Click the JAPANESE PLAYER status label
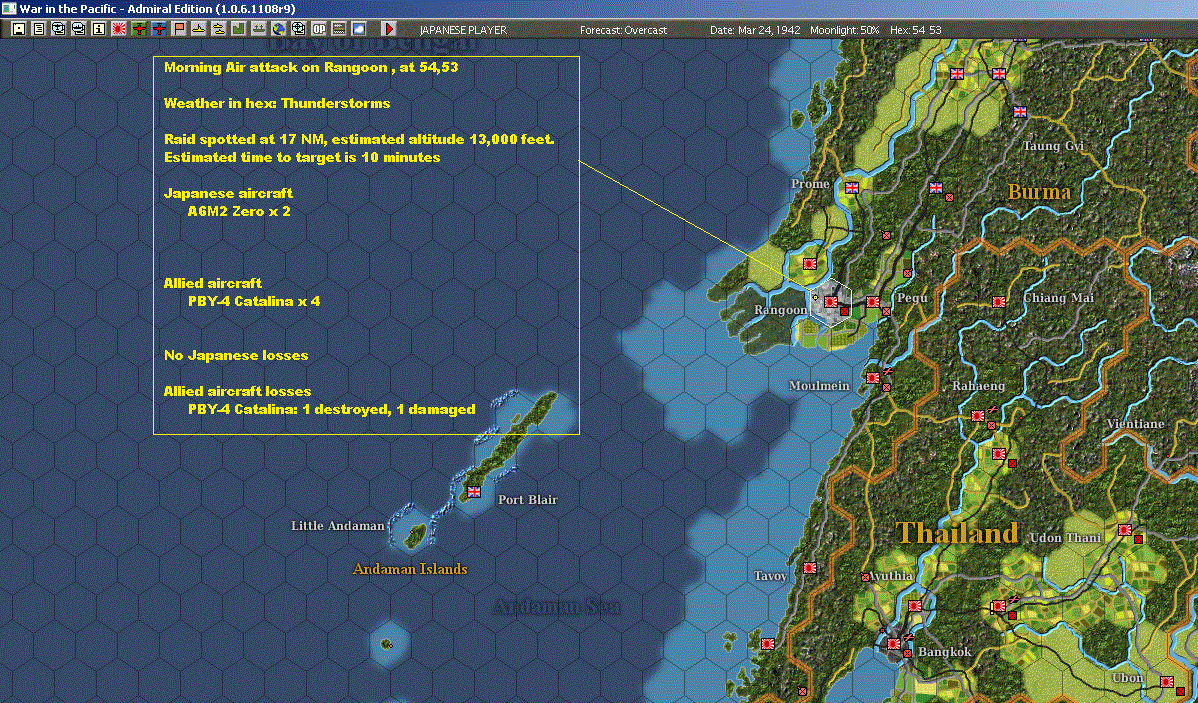Screen dimensions: 1198x703 tap(463, 30)
